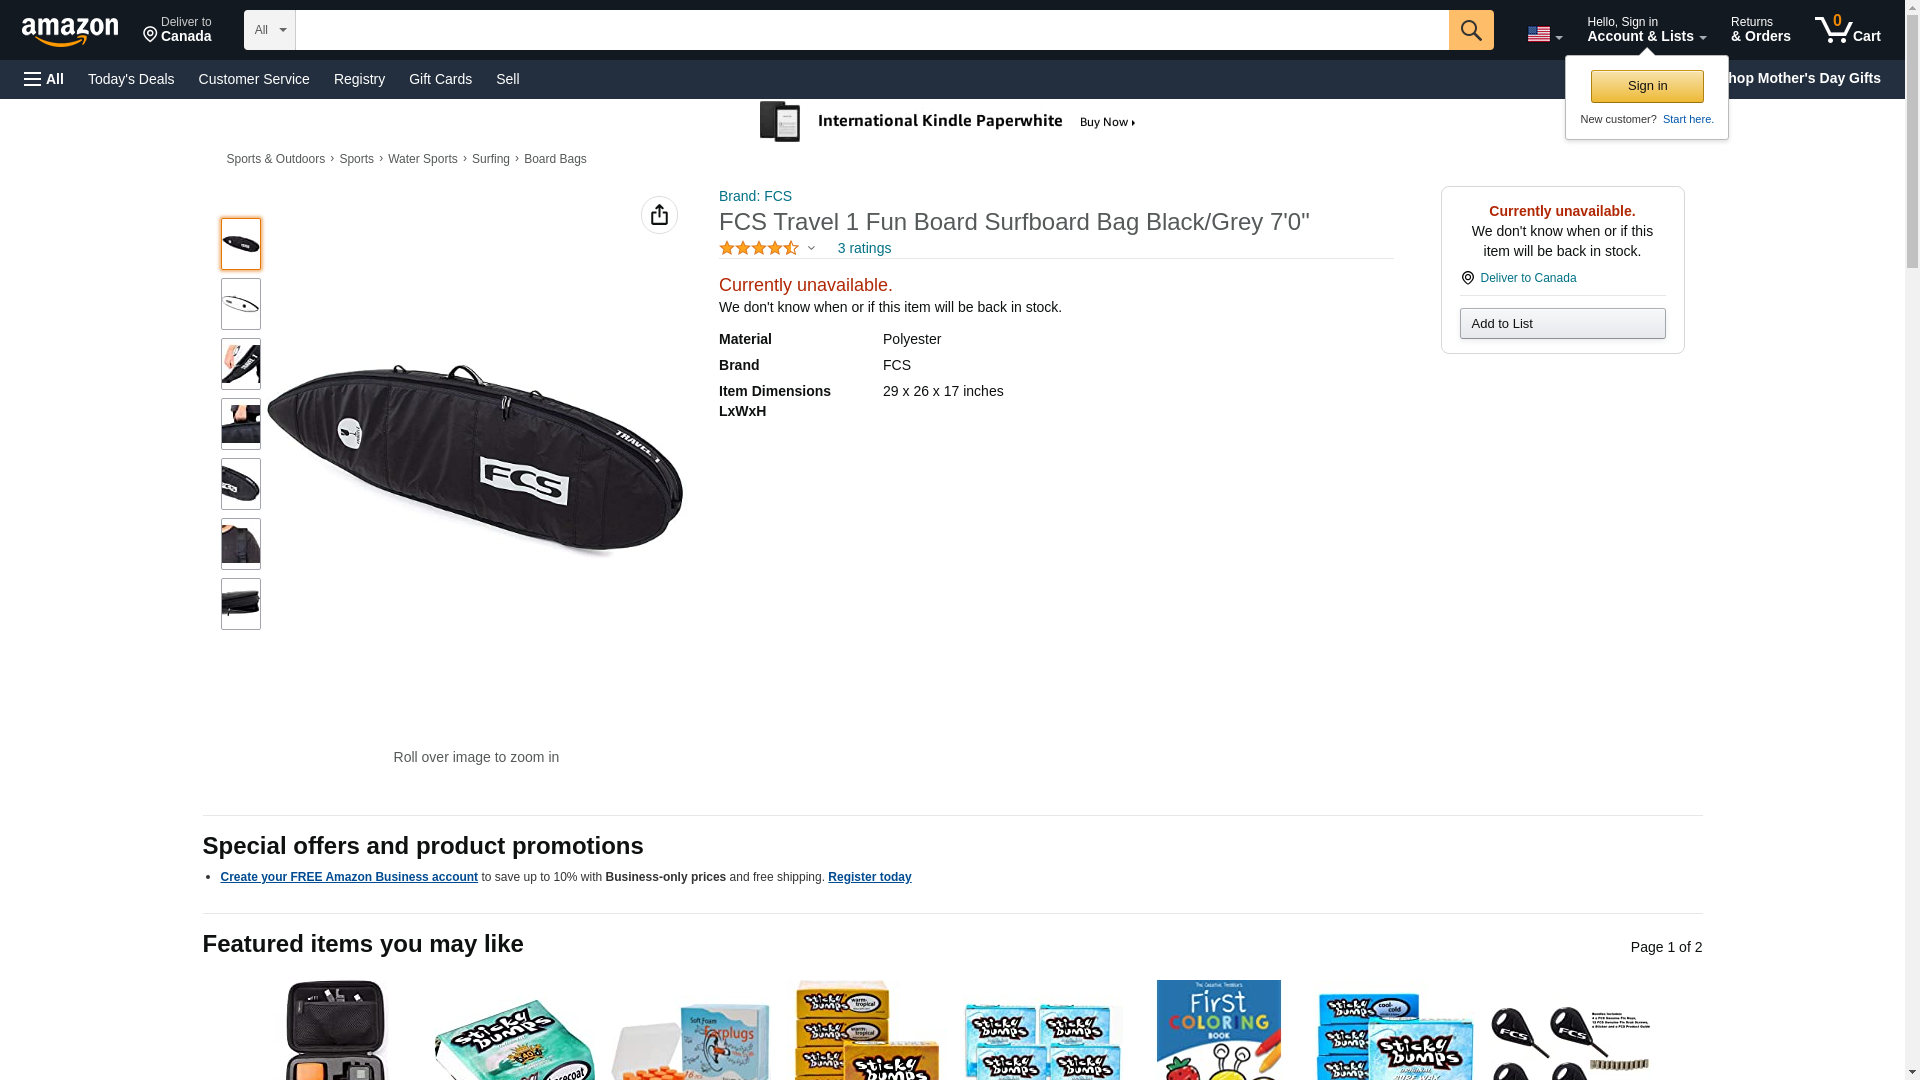Image resolution: width=1920 pixels, height=1080 pixels.
Task: Click the yellow Sign in button
Action: pos(1647,86)
